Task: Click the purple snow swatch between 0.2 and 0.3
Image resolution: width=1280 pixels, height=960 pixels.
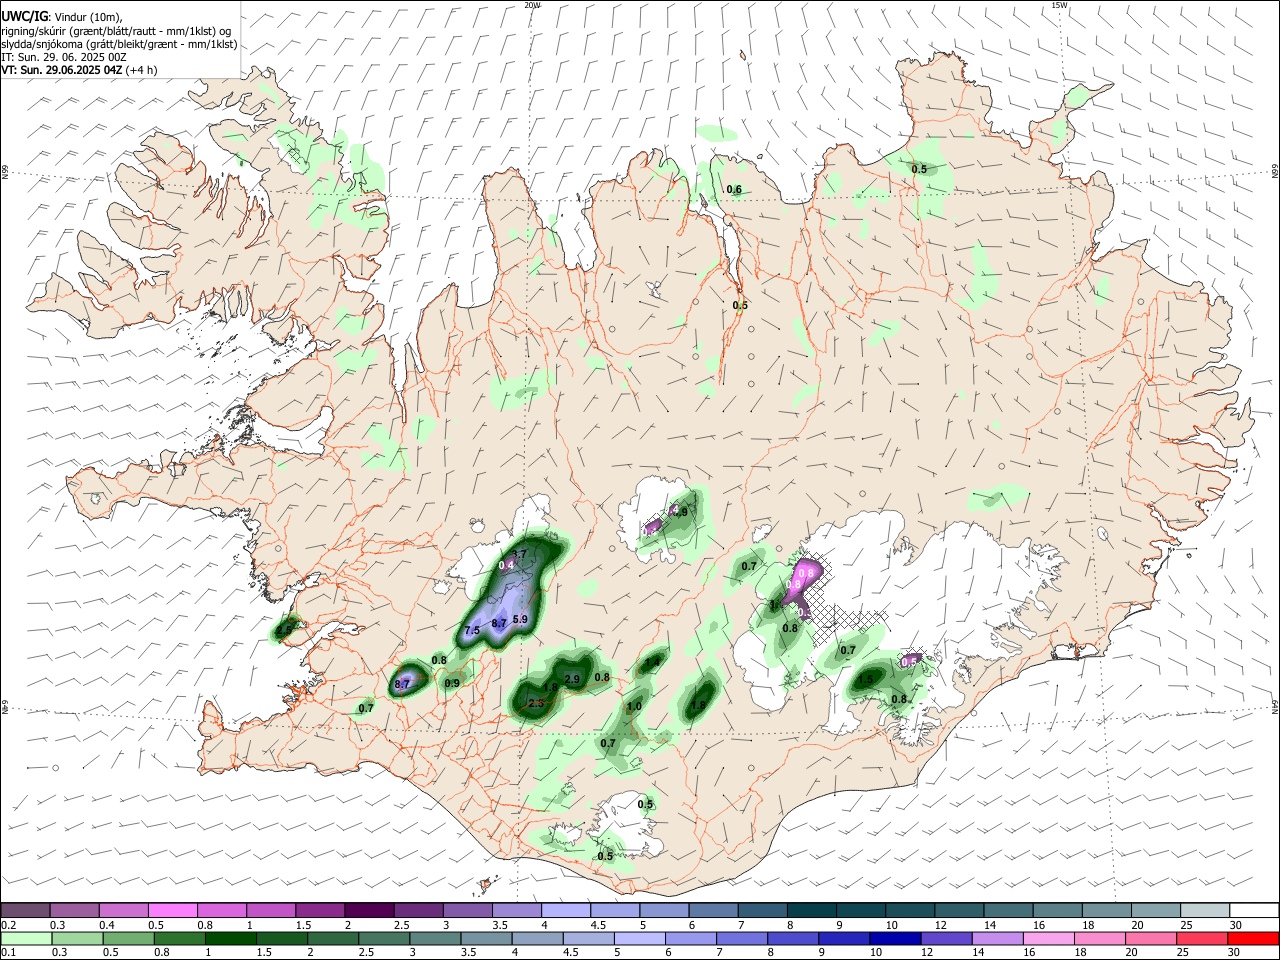Action: (x=25, y=910)
